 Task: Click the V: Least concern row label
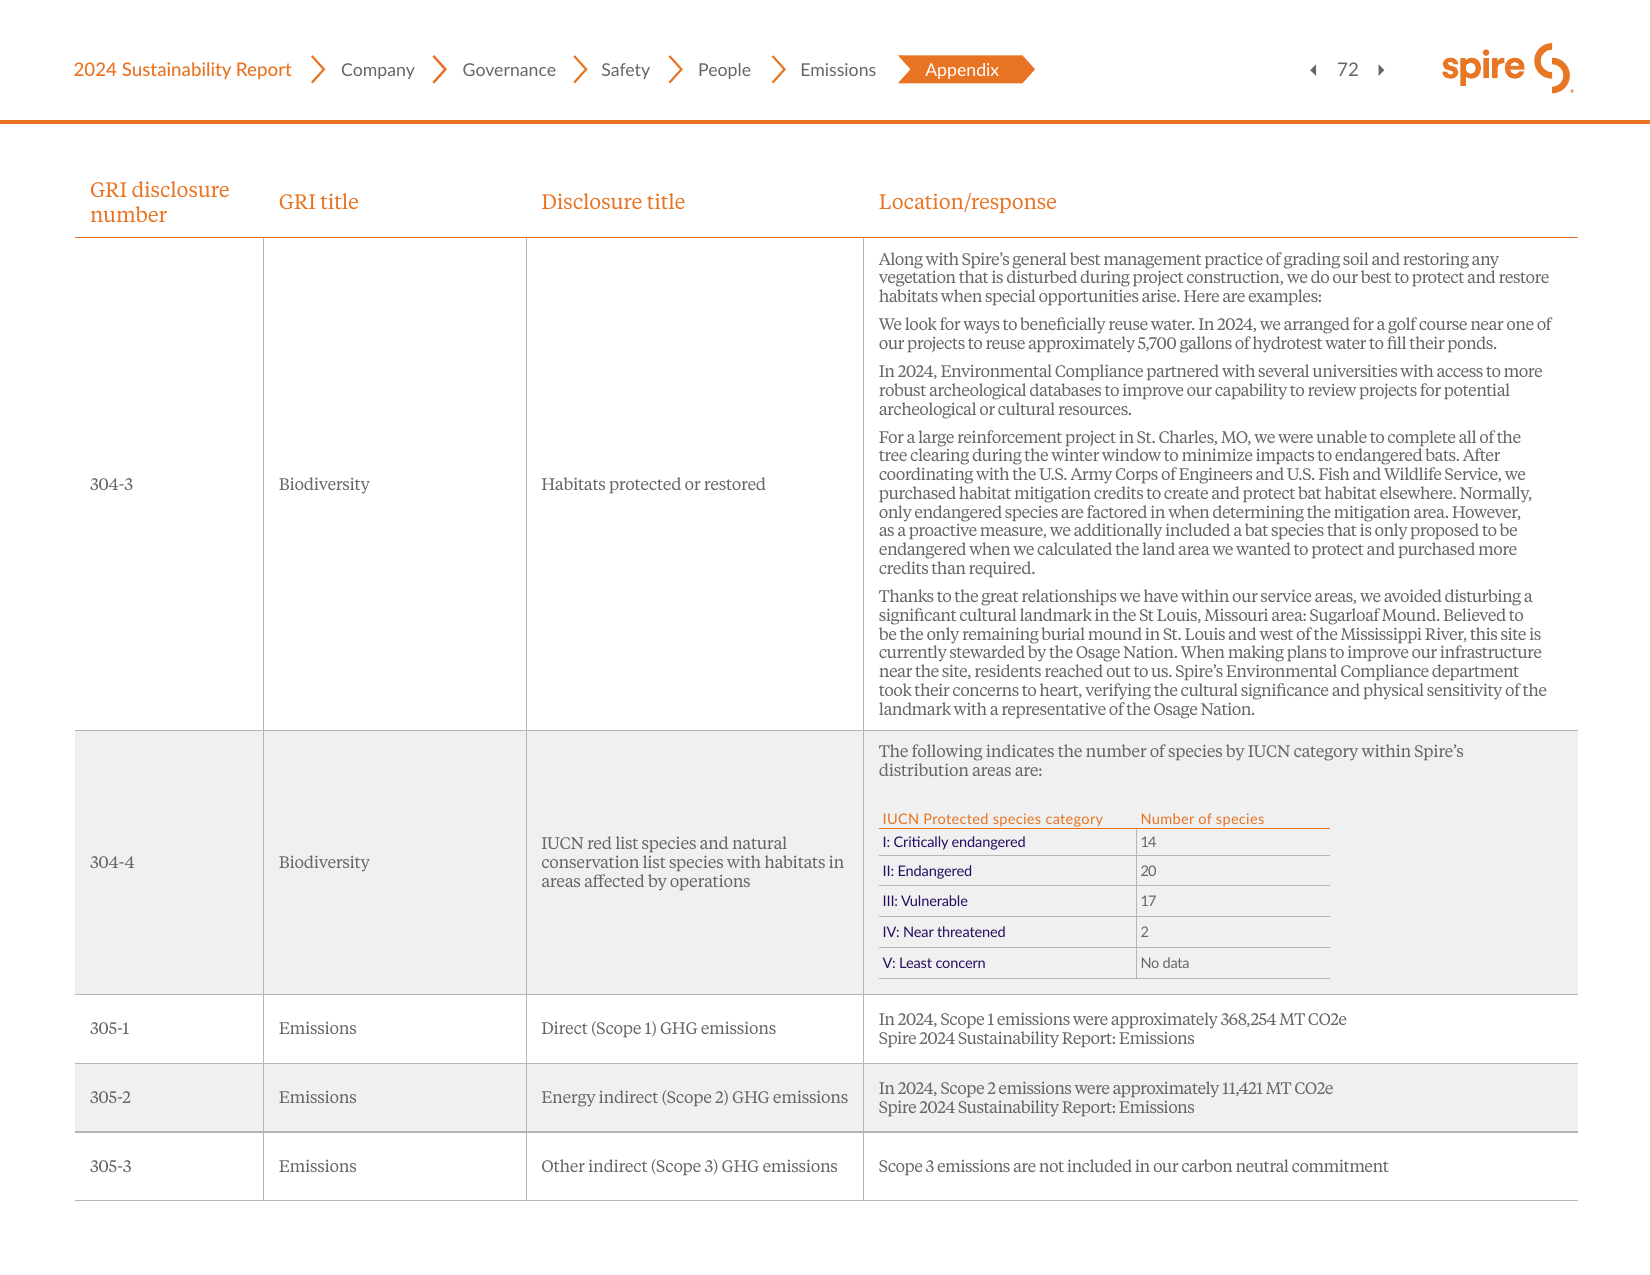933,963
